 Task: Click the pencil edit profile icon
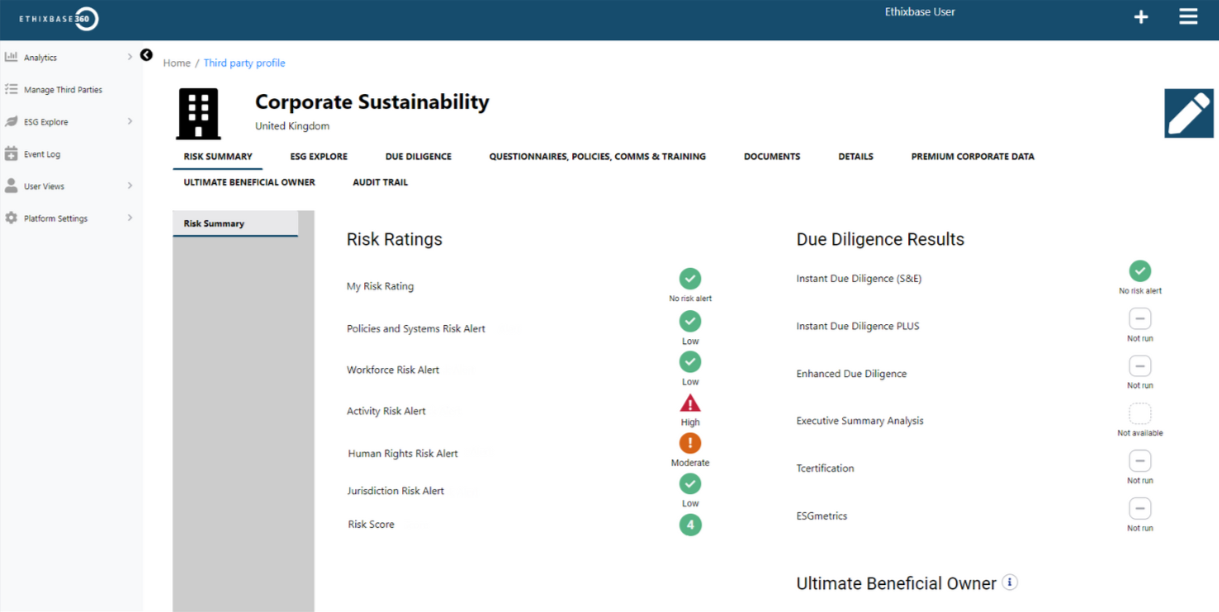tap(1188, 113)
